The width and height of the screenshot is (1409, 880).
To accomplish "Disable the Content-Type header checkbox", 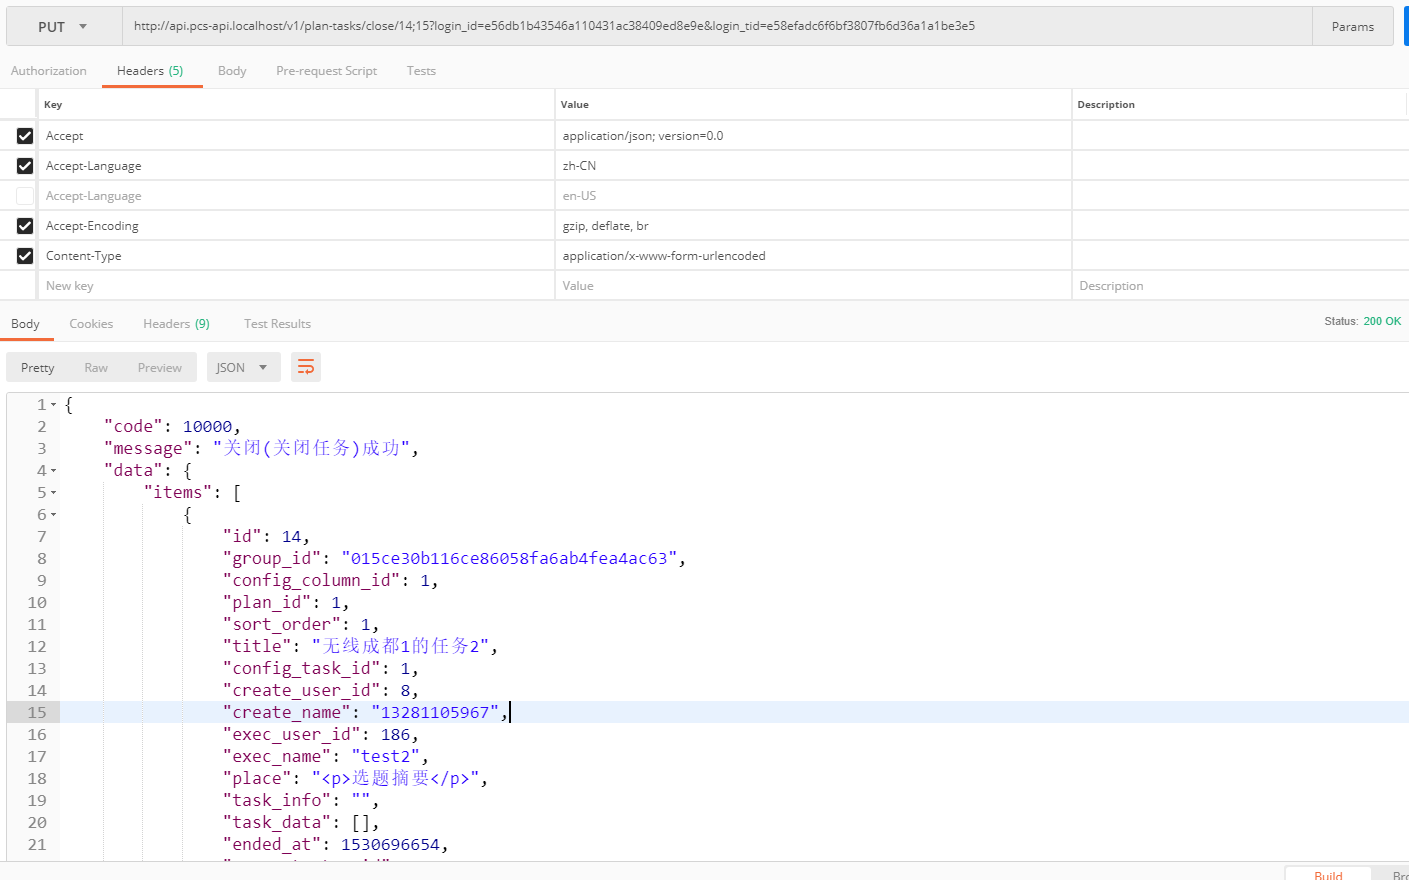I will 25,256.
